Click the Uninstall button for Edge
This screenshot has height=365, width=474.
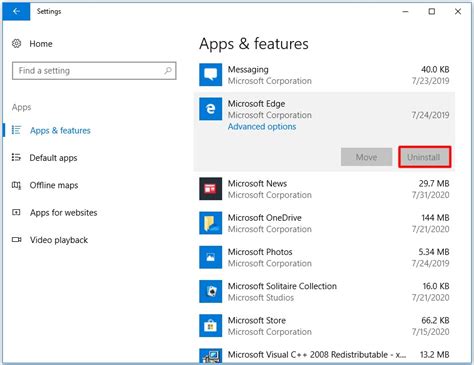tap(425, 157)
